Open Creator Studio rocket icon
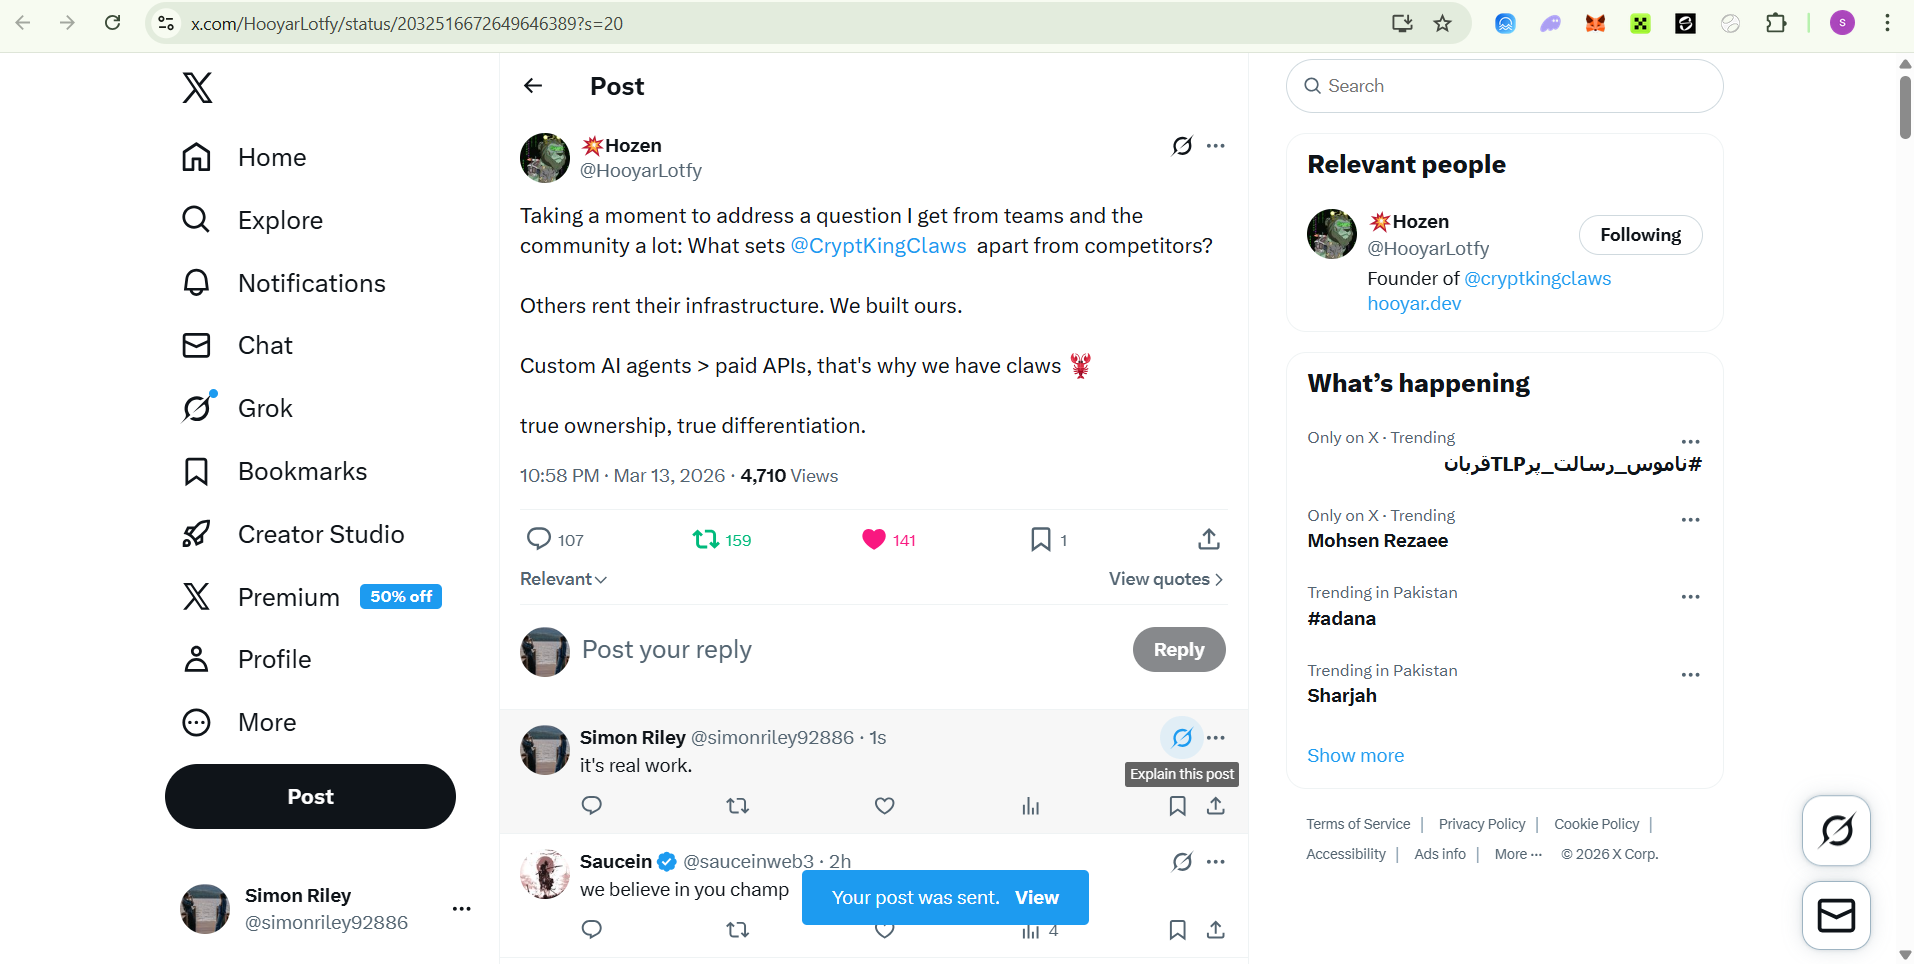1914x964 pixels. click(x=196, y=534)
